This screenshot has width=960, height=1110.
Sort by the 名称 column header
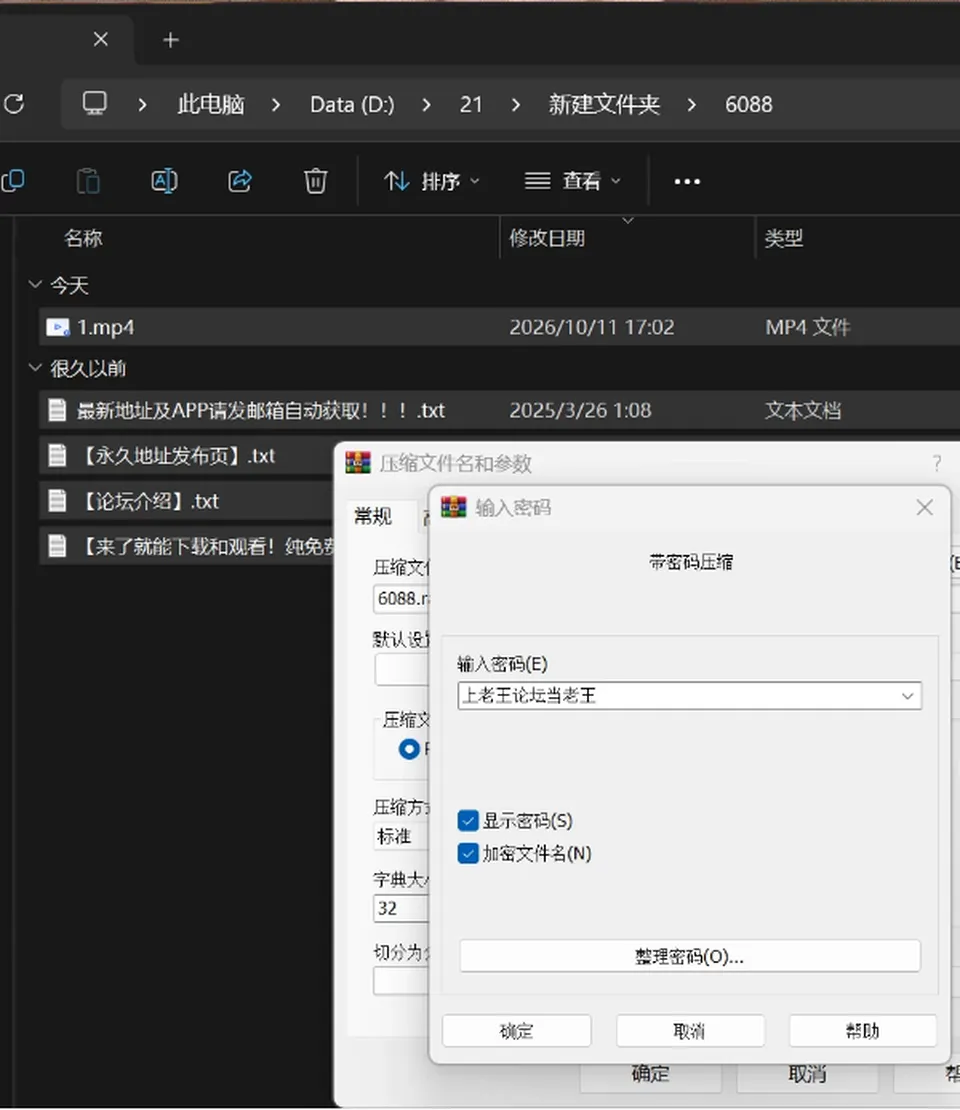[84, 238]
